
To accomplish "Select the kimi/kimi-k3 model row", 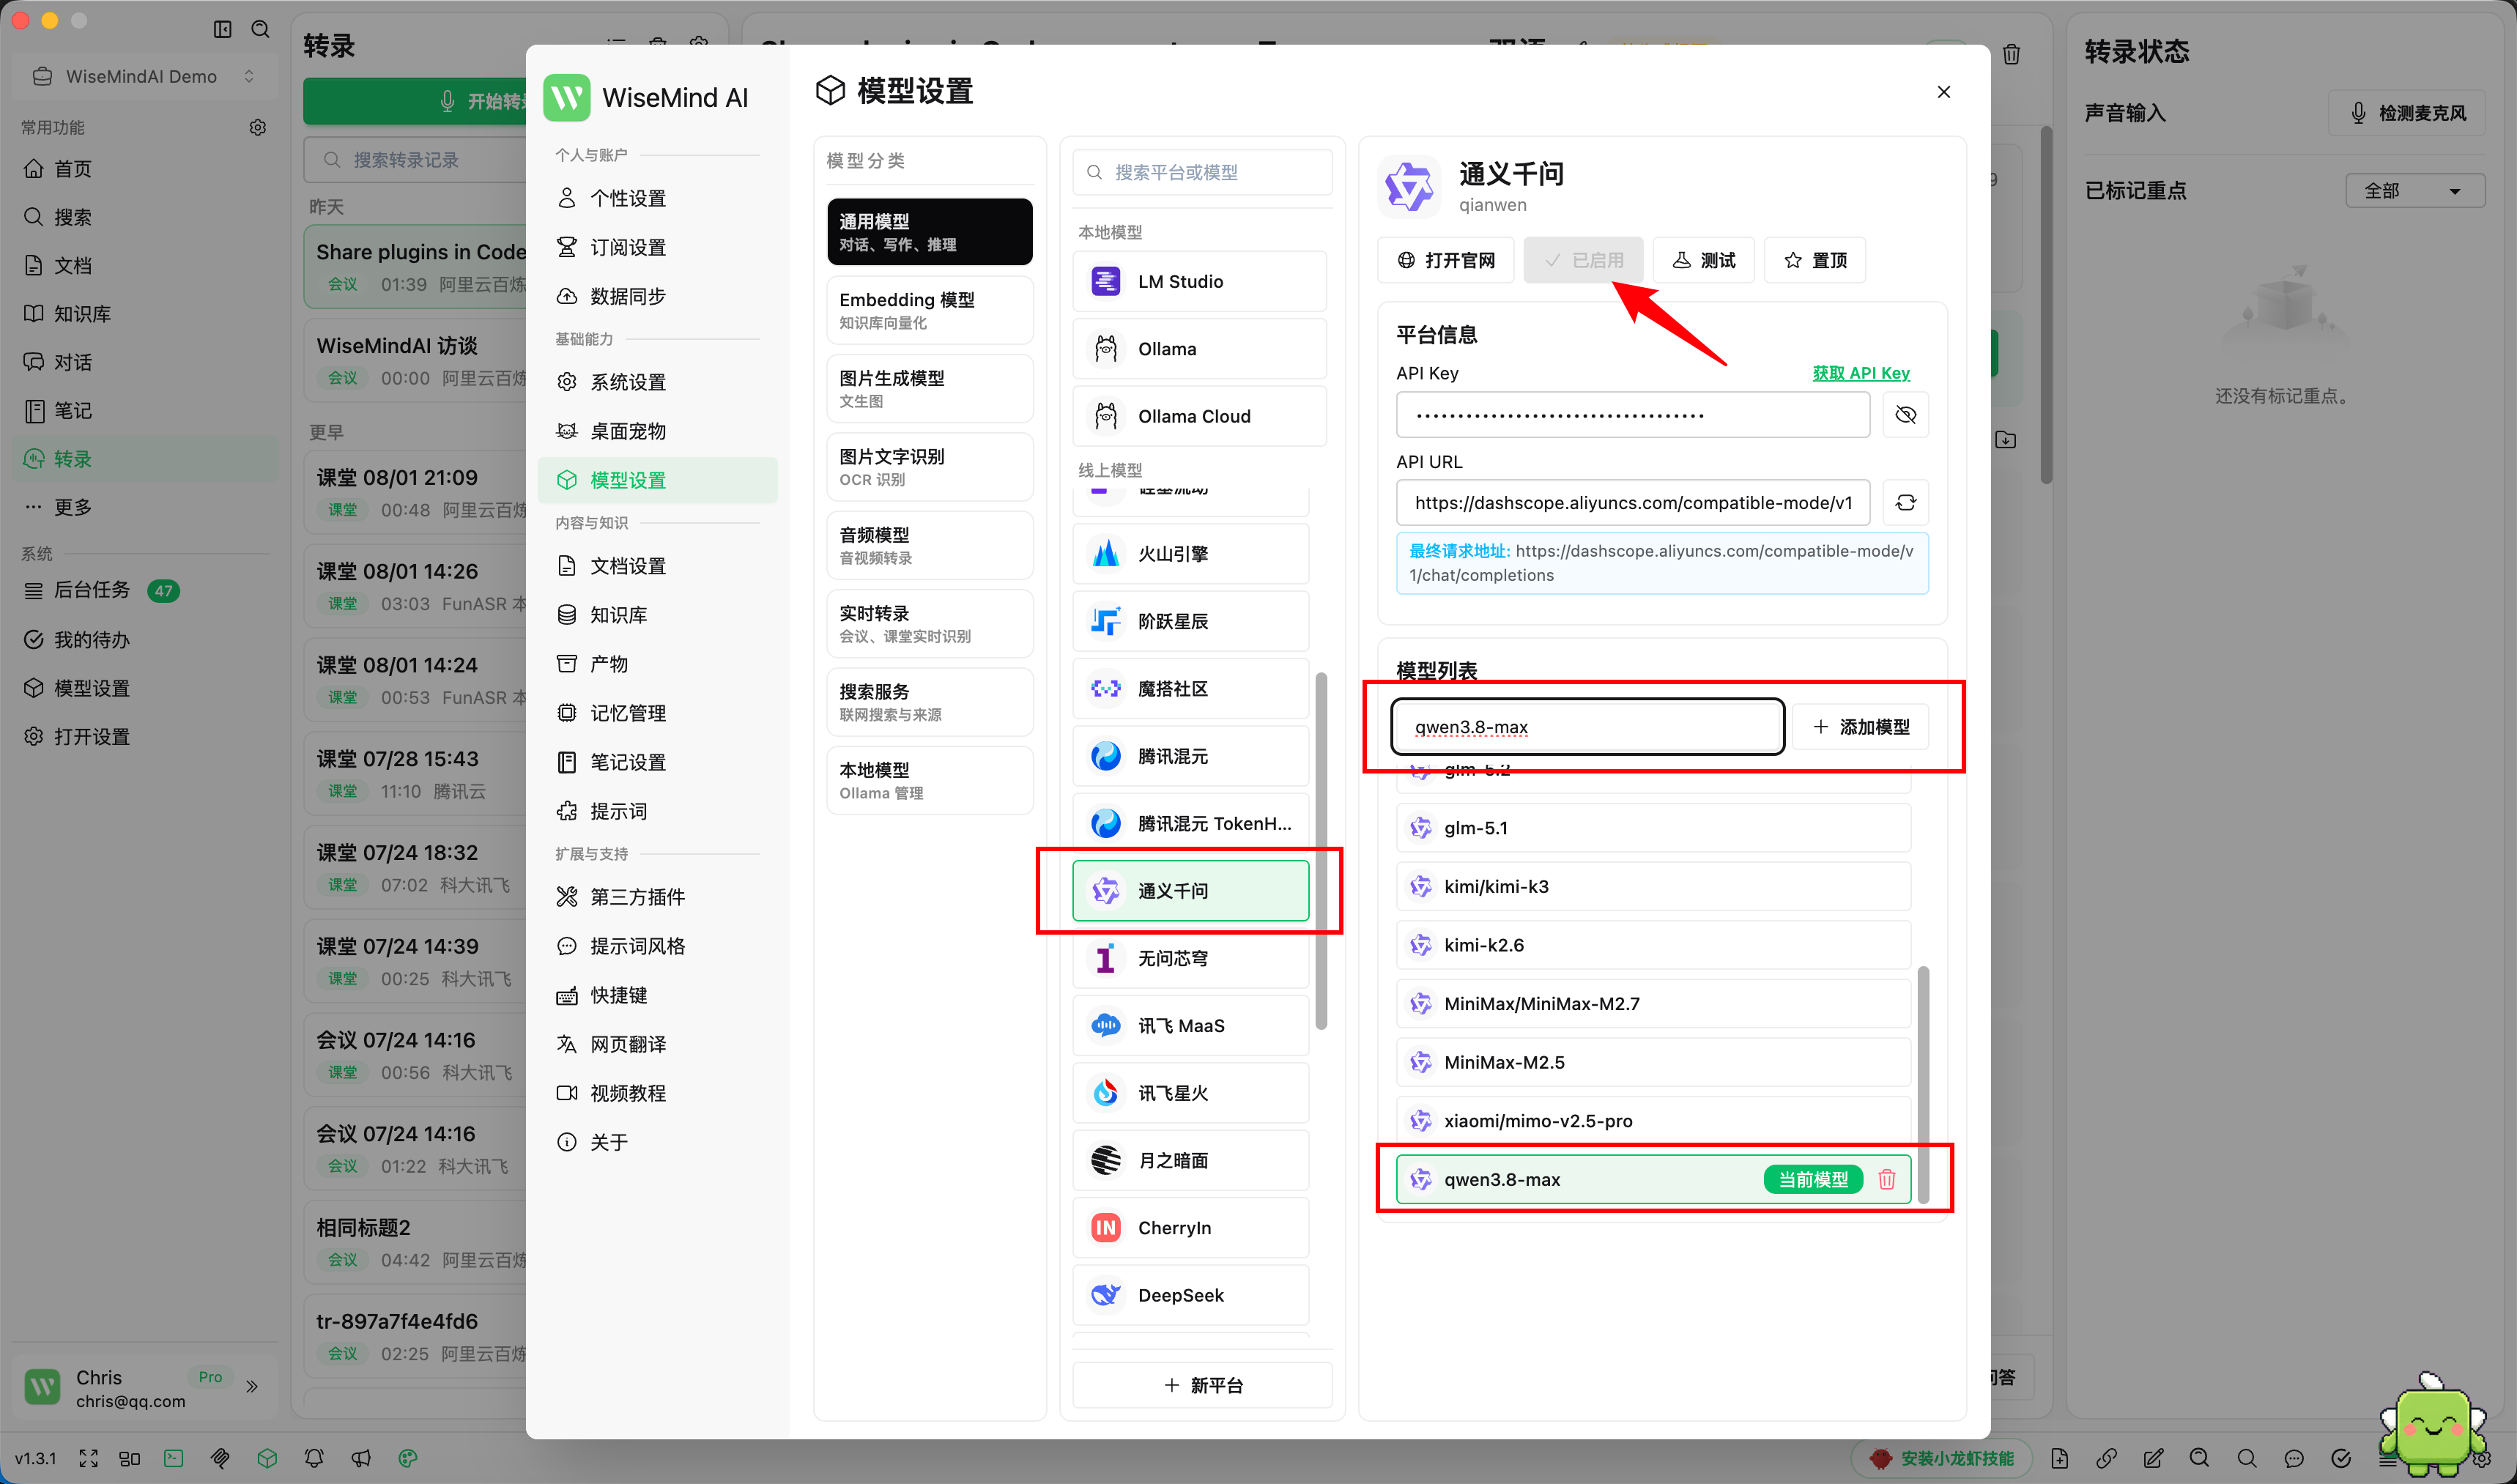I will (x=1653, y=886).
